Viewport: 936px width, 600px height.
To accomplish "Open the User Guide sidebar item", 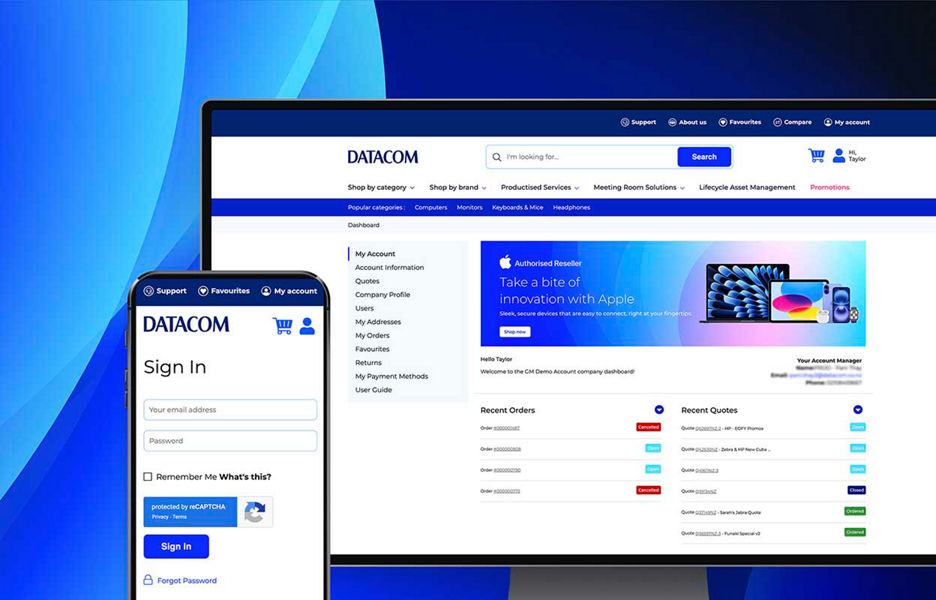I will click(x=374, y=390).
